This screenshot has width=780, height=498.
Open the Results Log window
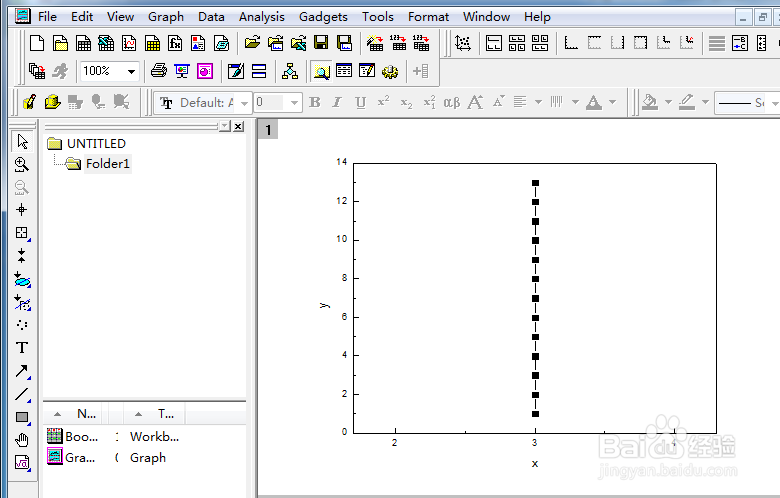[344, 71]
